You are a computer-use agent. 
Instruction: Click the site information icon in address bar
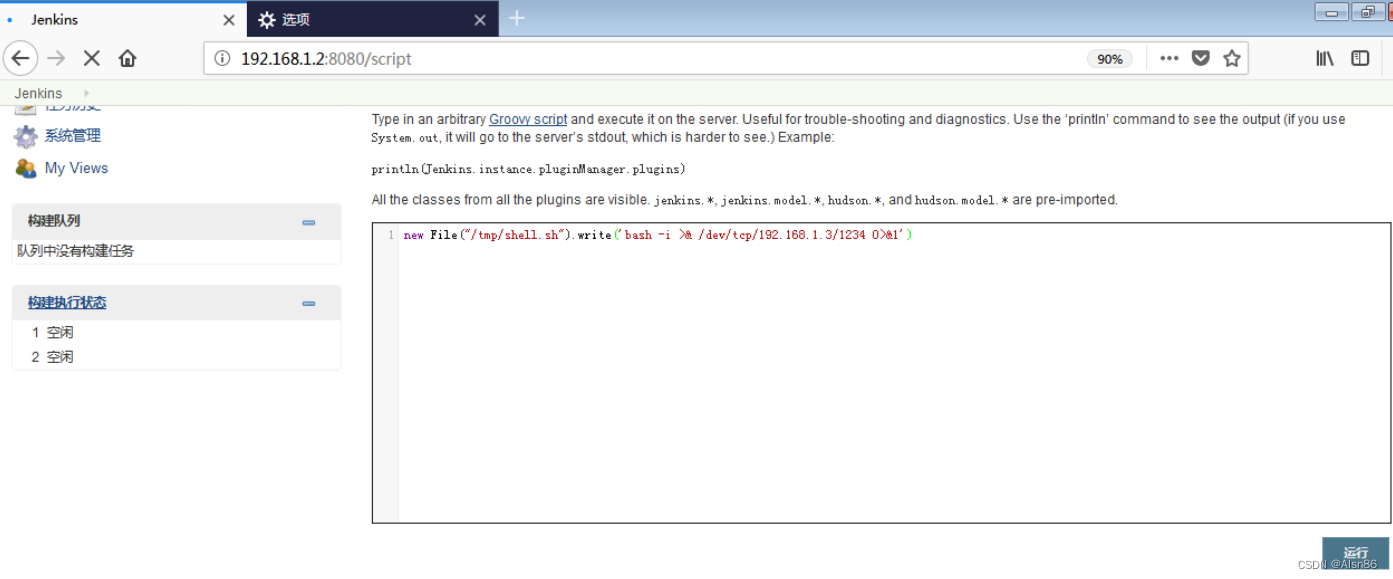click(222, 58)
